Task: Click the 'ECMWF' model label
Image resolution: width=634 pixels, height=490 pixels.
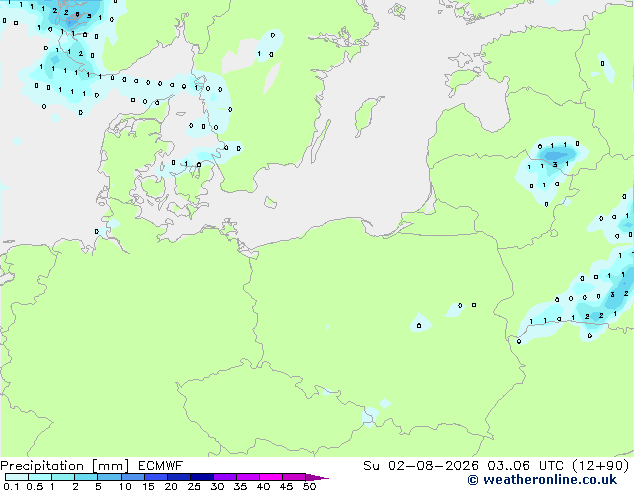Action: tap(160, 466)
